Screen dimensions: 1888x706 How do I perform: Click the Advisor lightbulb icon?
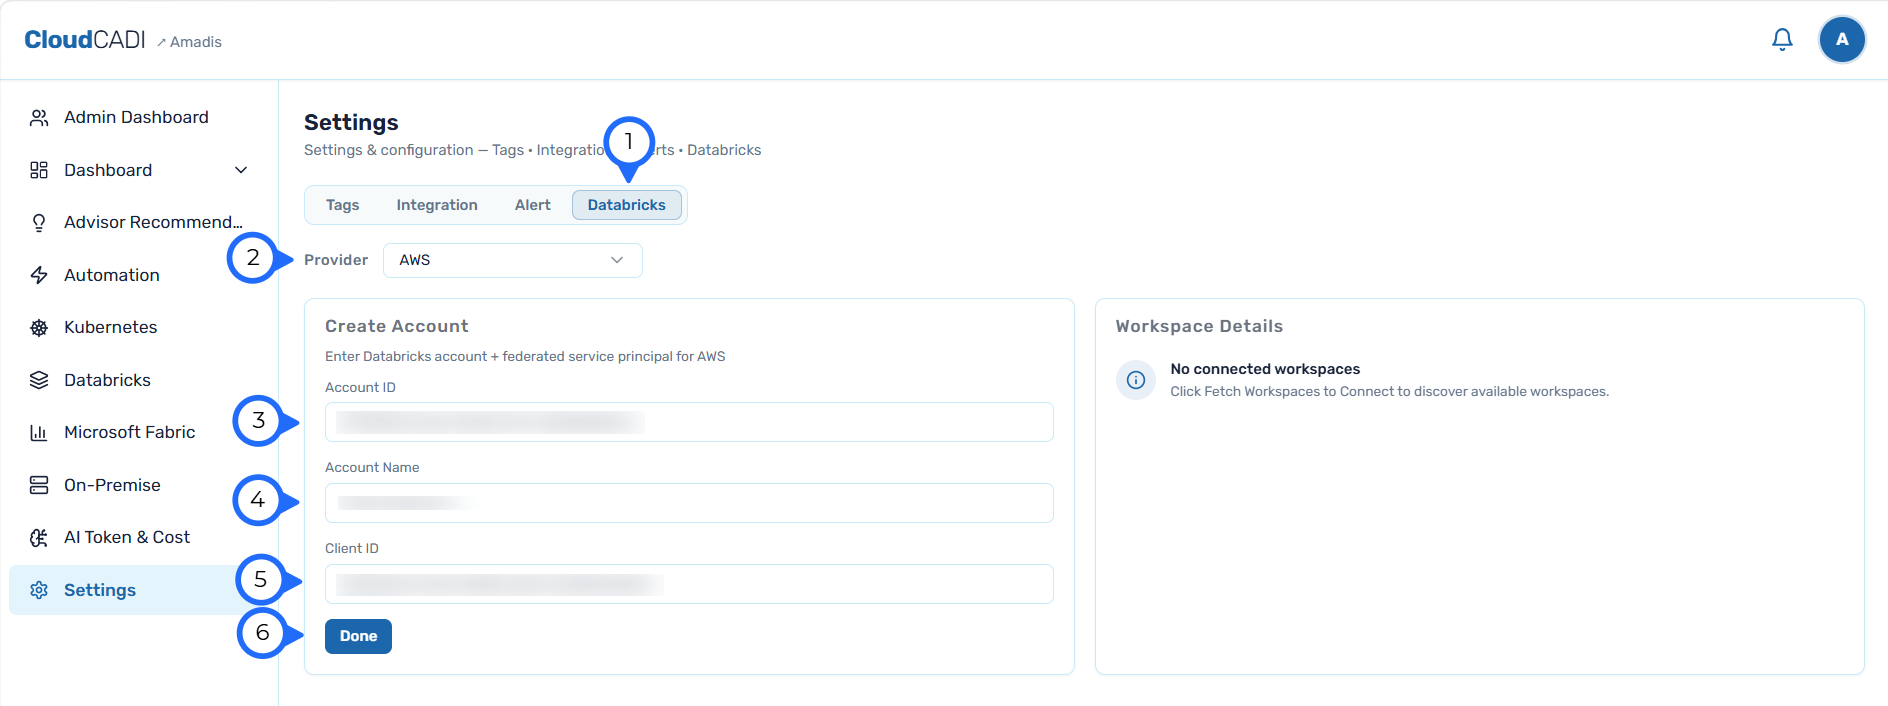pyautogui.click(x=39, y=223)
